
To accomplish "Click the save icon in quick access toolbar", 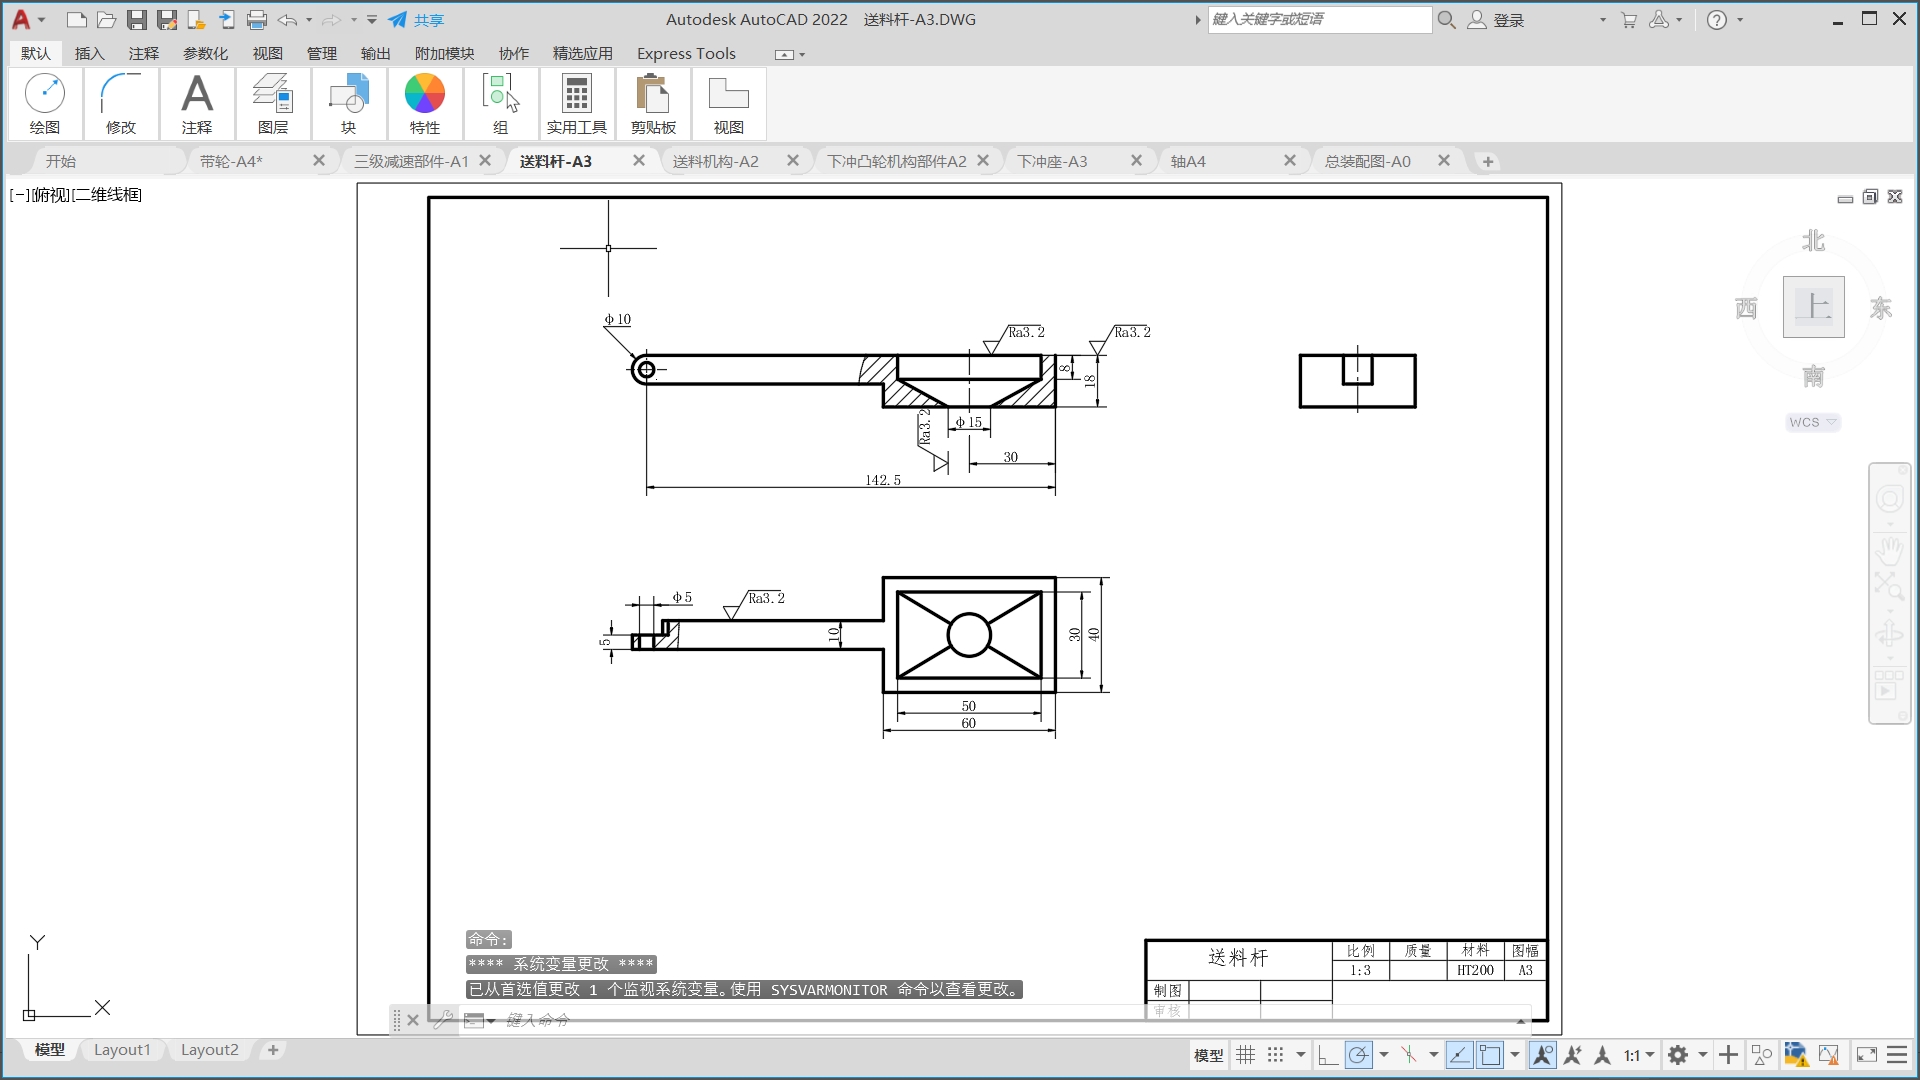I will pyautogui.click(x=137, y=20).
